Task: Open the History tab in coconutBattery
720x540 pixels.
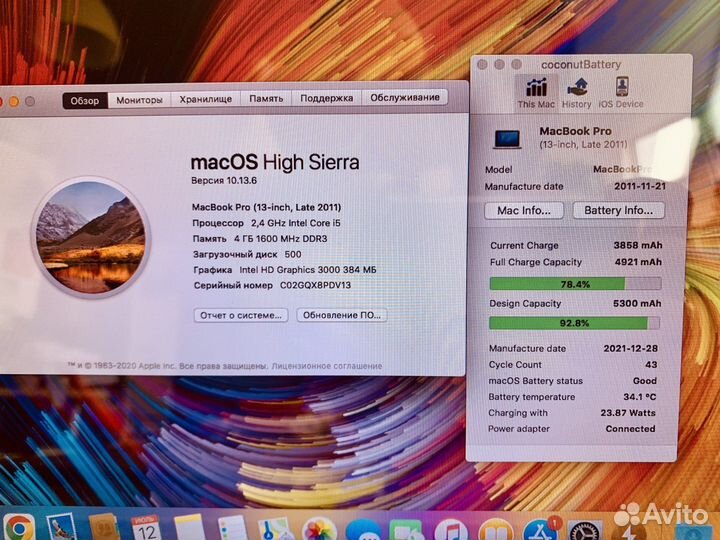Action: pyautogui.click(x=577, y=93)
